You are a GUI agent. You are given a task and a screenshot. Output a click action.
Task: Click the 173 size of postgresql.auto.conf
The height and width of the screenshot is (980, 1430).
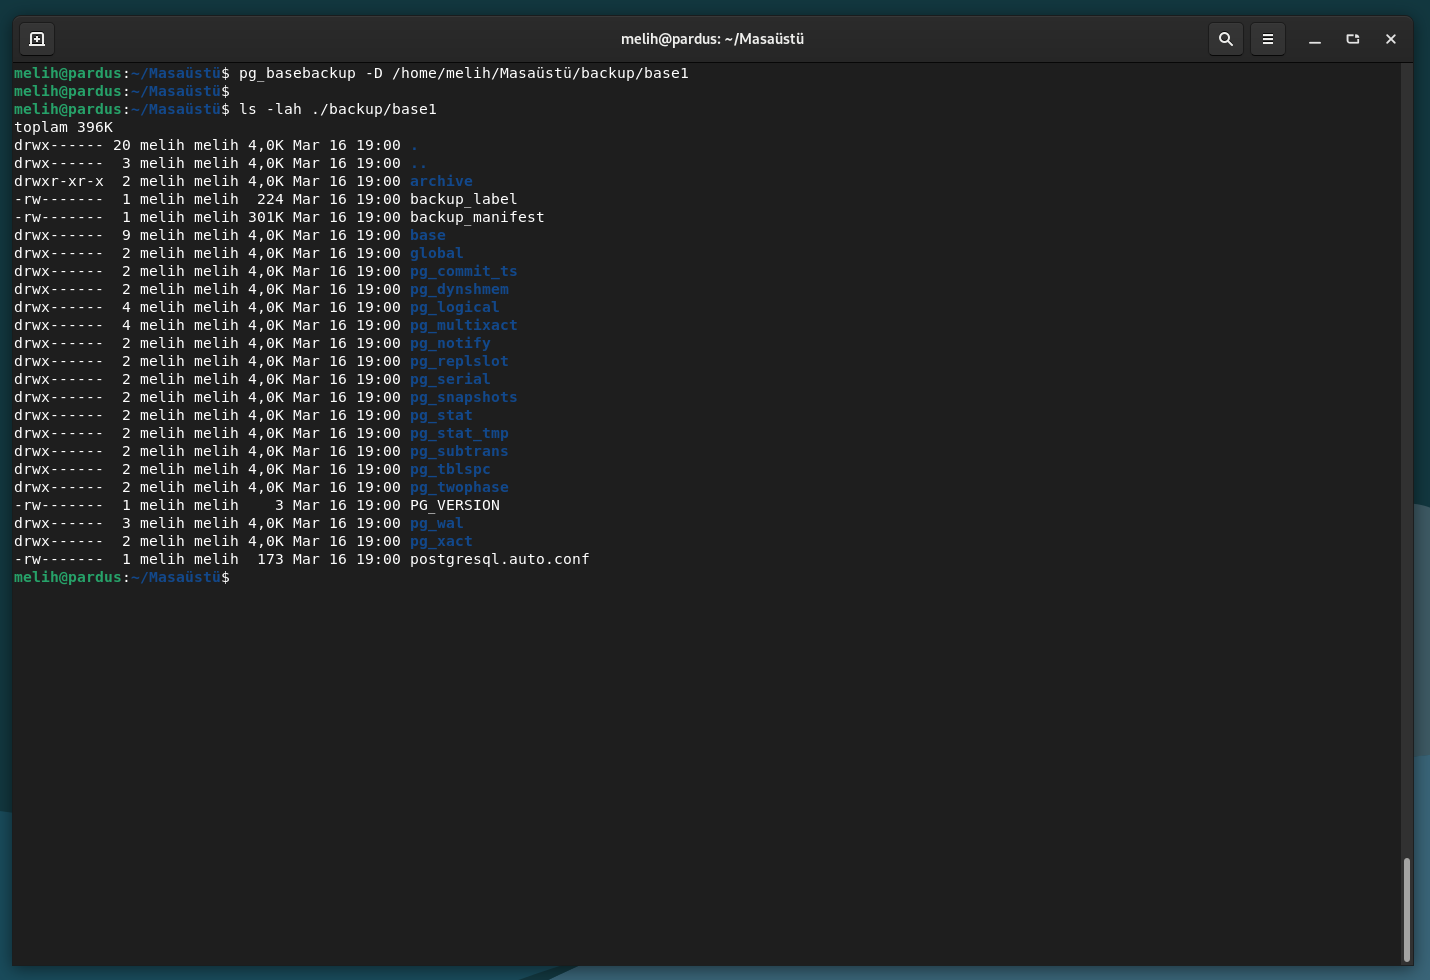[270, 559]
